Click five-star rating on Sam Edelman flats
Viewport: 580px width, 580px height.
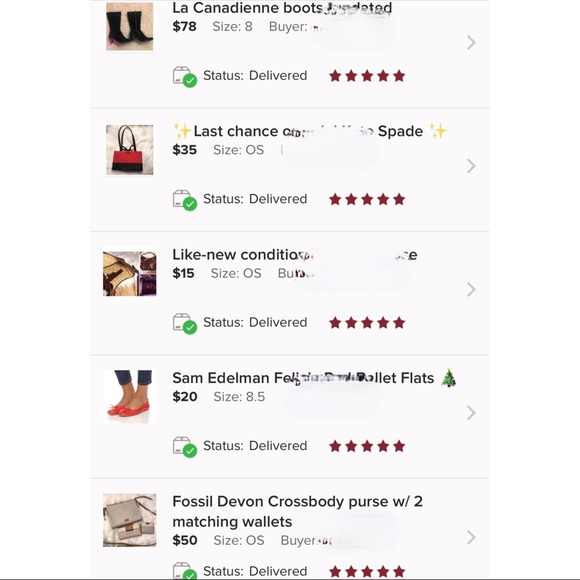click(367, 446)
